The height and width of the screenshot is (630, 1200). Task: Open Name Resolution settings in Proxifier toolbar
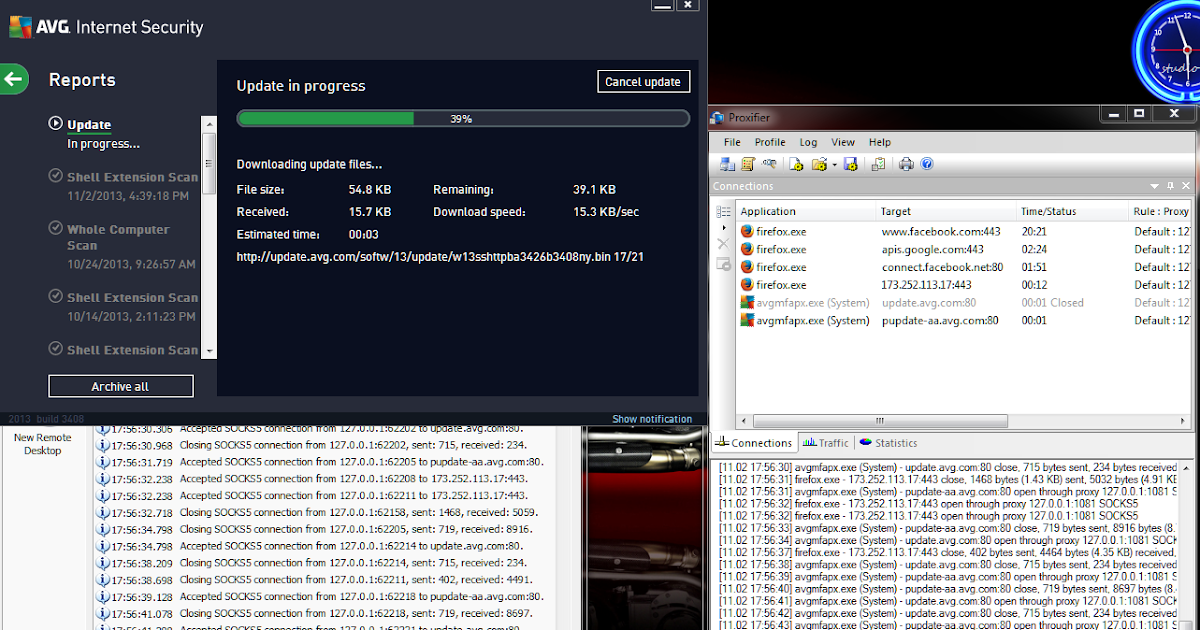(769, 164)
